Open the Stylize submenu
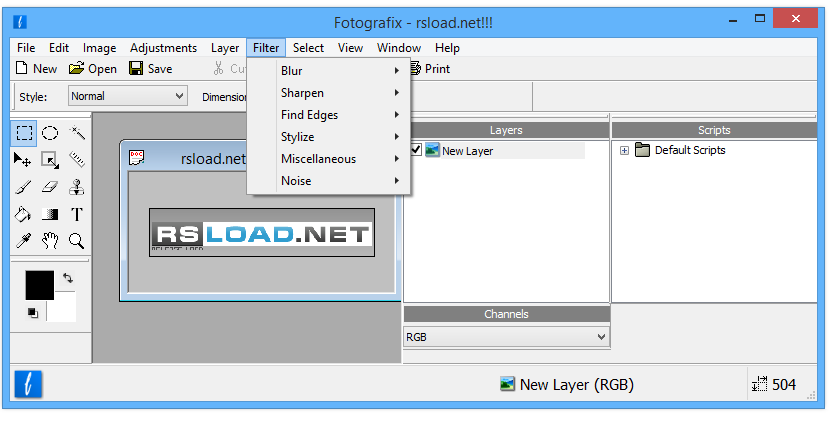 coord(329,137)
